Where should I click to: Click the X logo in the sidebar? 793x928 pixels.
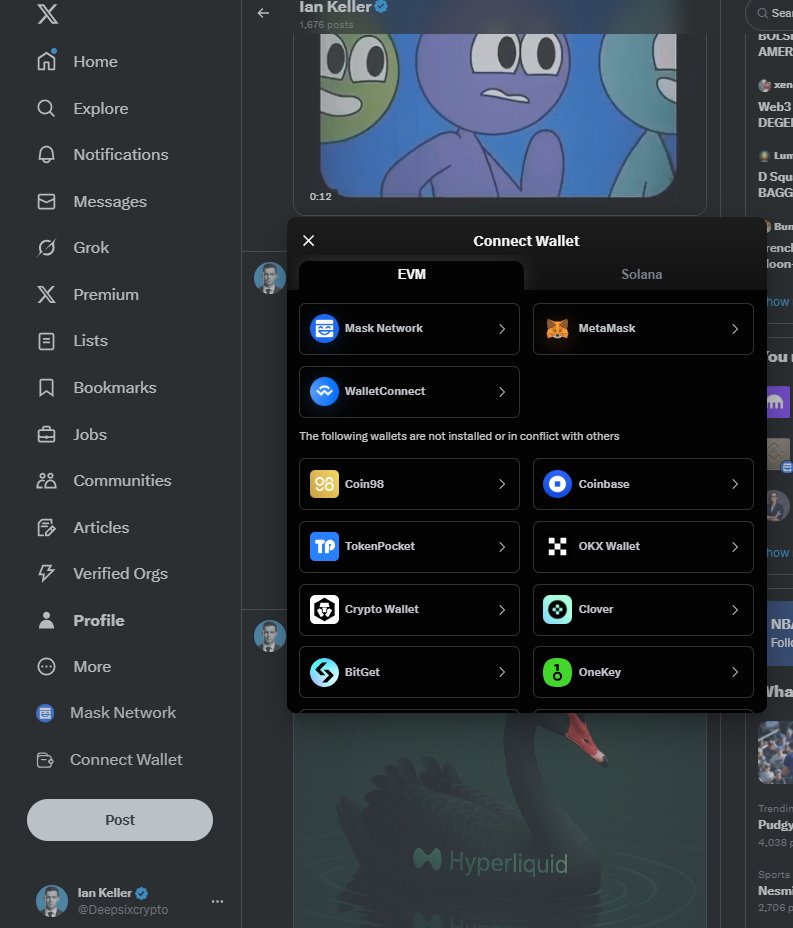coord(47,13)
